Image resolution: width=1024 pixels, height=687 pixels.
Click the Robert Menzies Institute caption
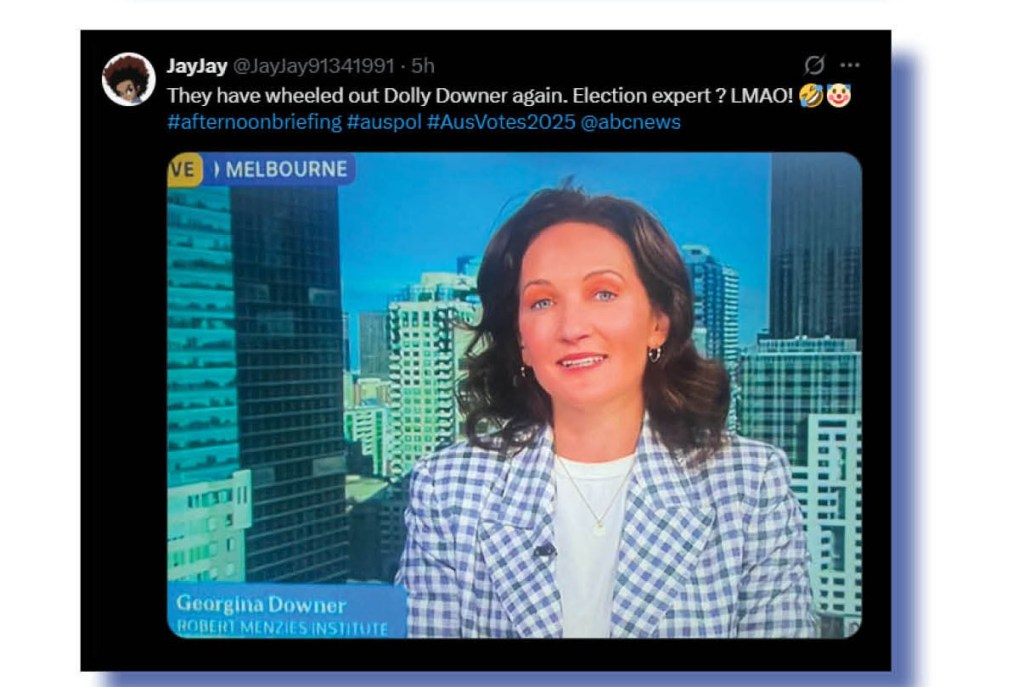(282, 628)
